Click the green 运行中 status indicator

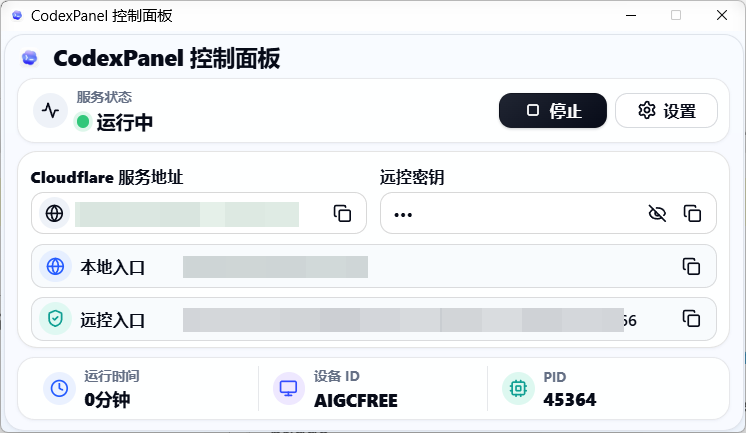[83, 122]
